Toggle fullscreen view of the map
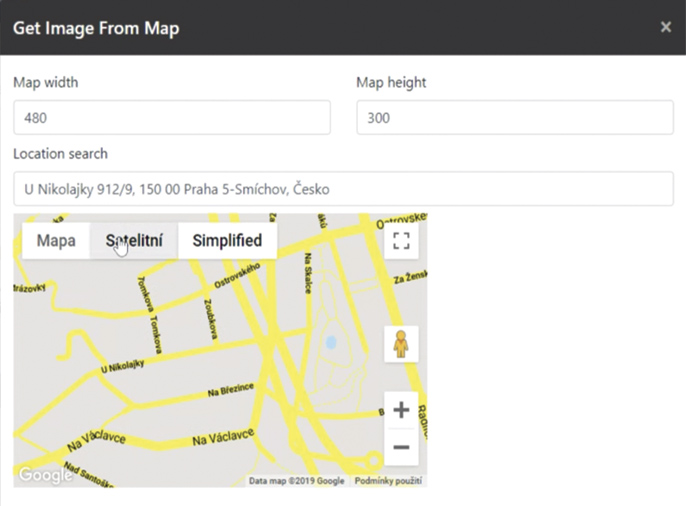 click(401, 241)
